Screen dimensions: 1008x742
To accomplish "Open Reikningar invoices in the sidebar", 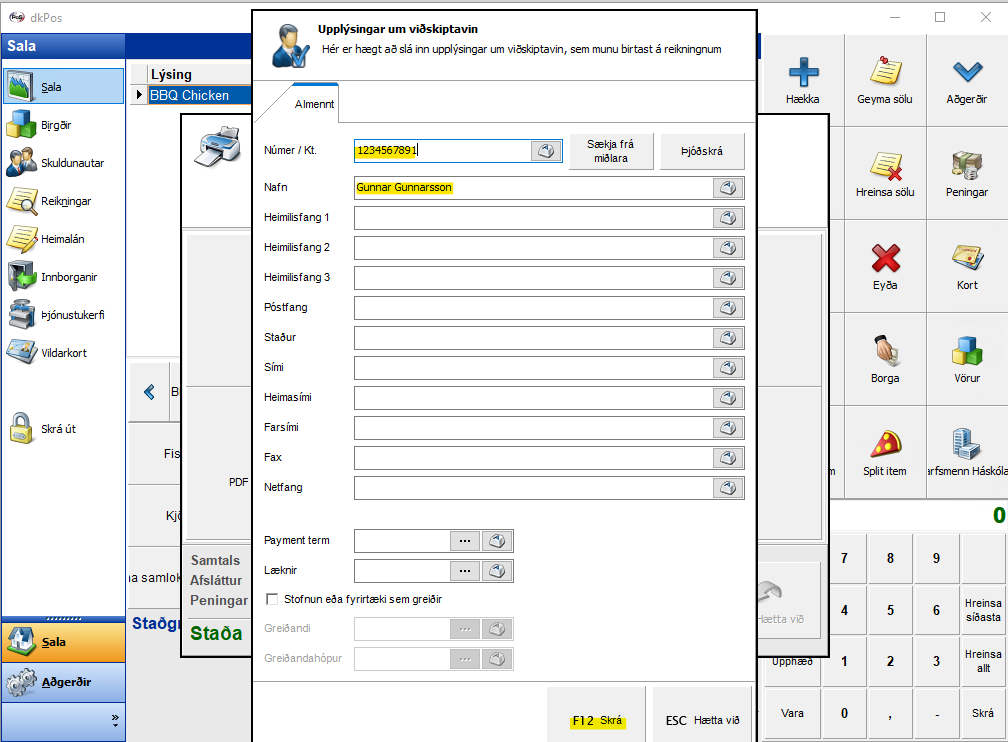I will [22, 201].
